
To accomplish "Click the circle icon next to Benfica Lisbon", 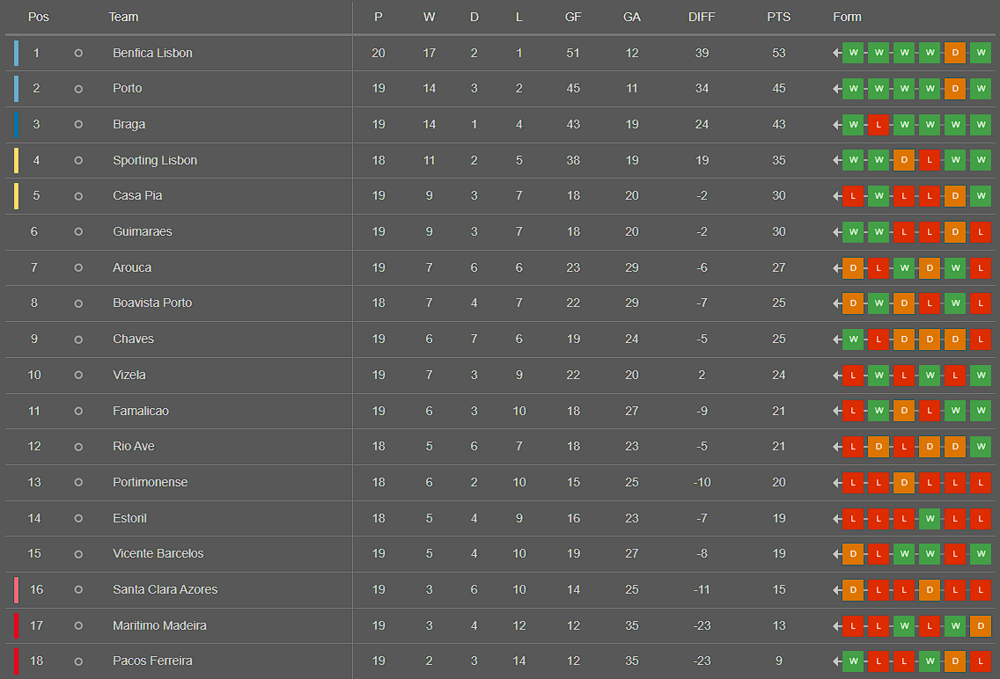I will pyautogui.click(x=78, y=53).
